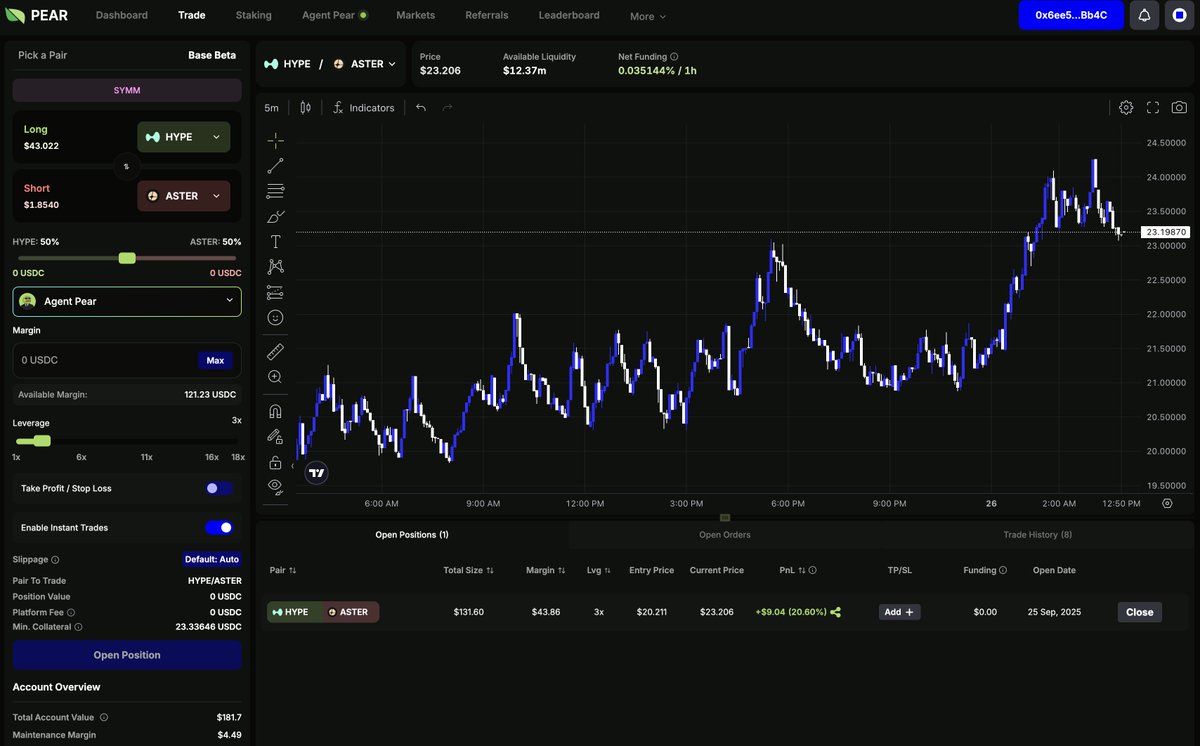Take a chart snapshot with camera icon
This screenshot has height=746, width=1200.
tap(1179, 108)
